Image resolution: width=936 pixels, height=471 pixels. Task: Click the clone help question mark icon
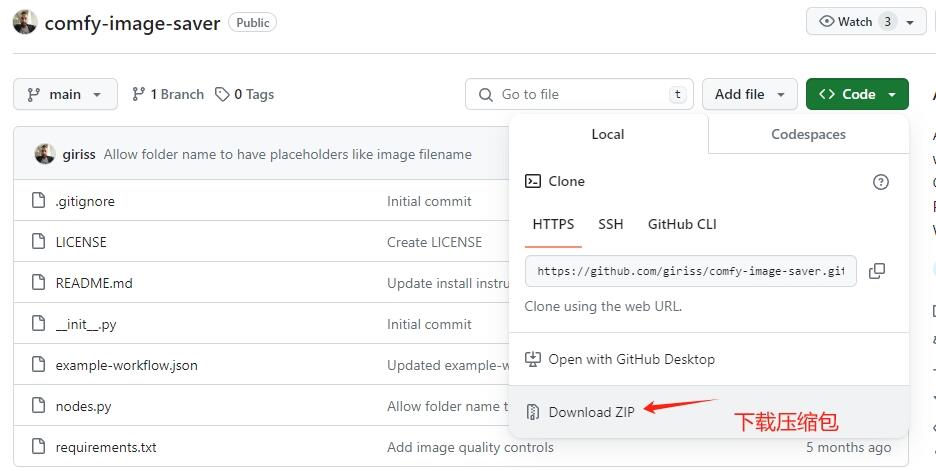point(881,182)
